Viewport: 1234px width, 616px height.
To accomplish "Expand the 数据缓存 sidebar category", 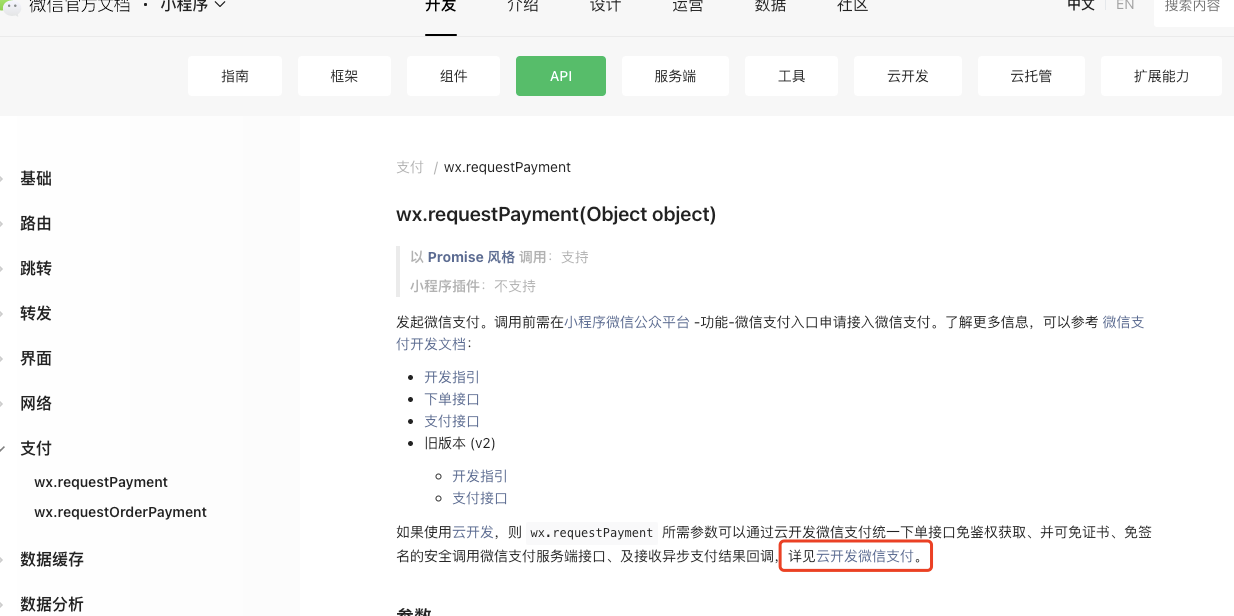I will click(52, 560).
